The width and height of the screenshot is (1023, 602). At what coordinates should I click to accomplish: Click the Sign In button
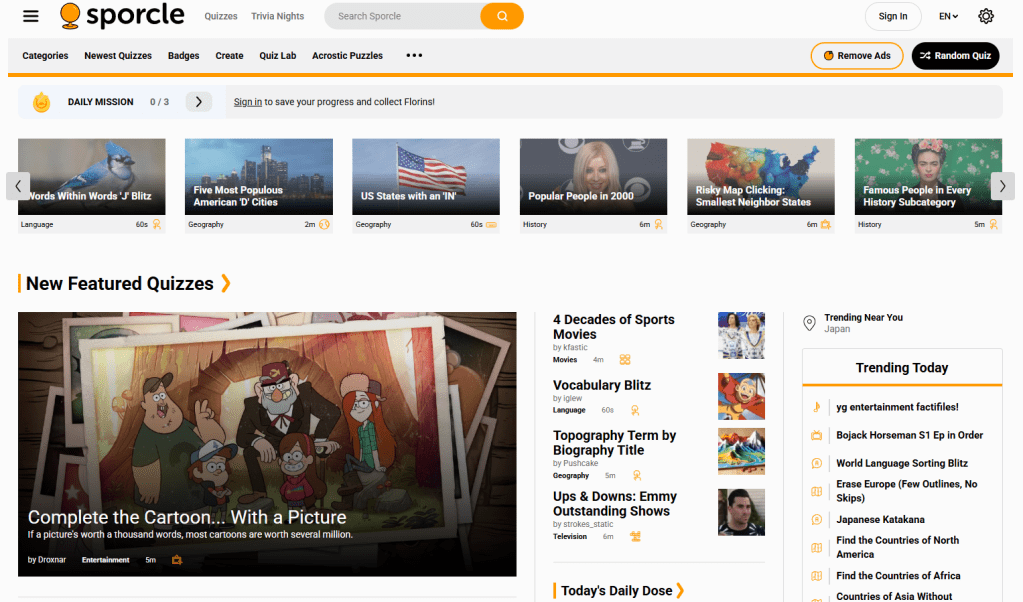tap(893, 16)
